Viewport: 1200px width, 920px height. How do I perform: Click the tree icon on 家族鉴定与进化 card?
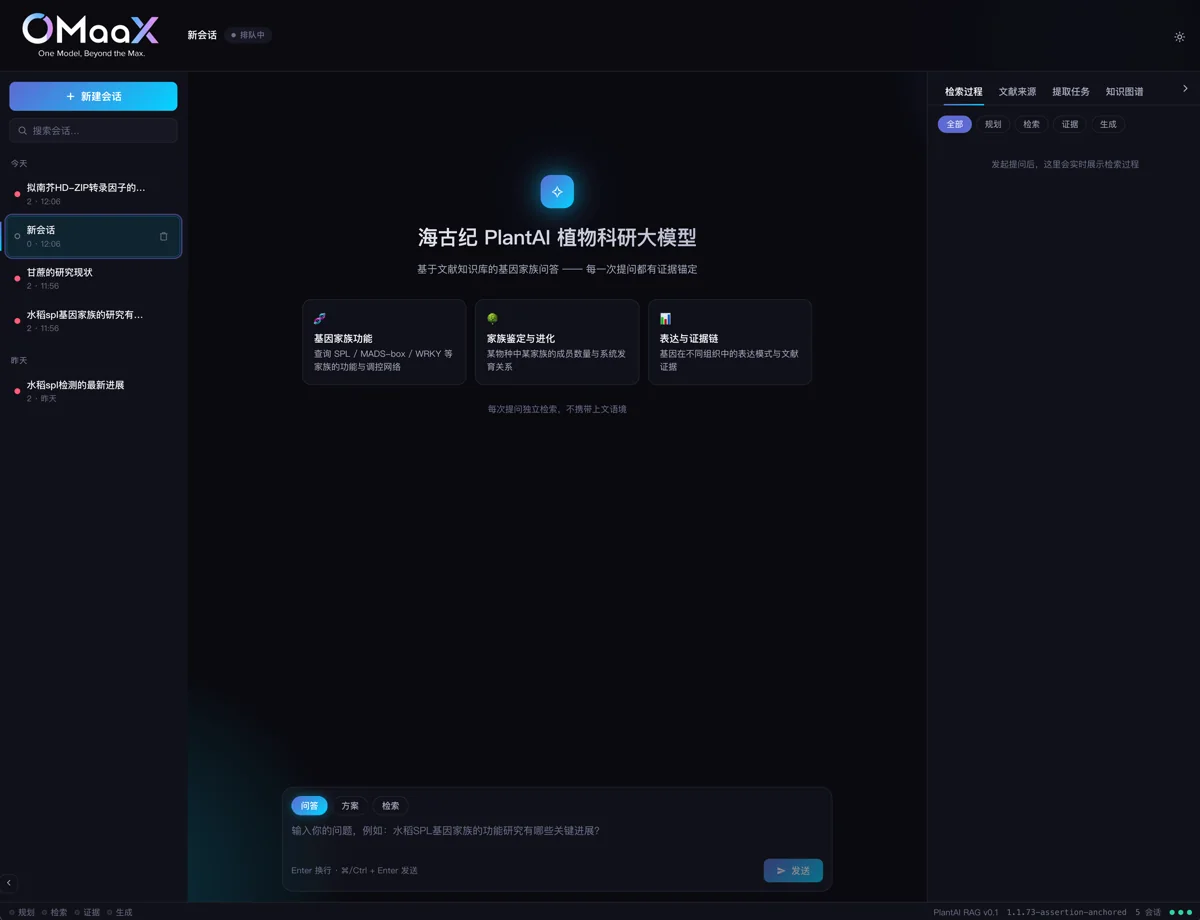coord(492,318)
